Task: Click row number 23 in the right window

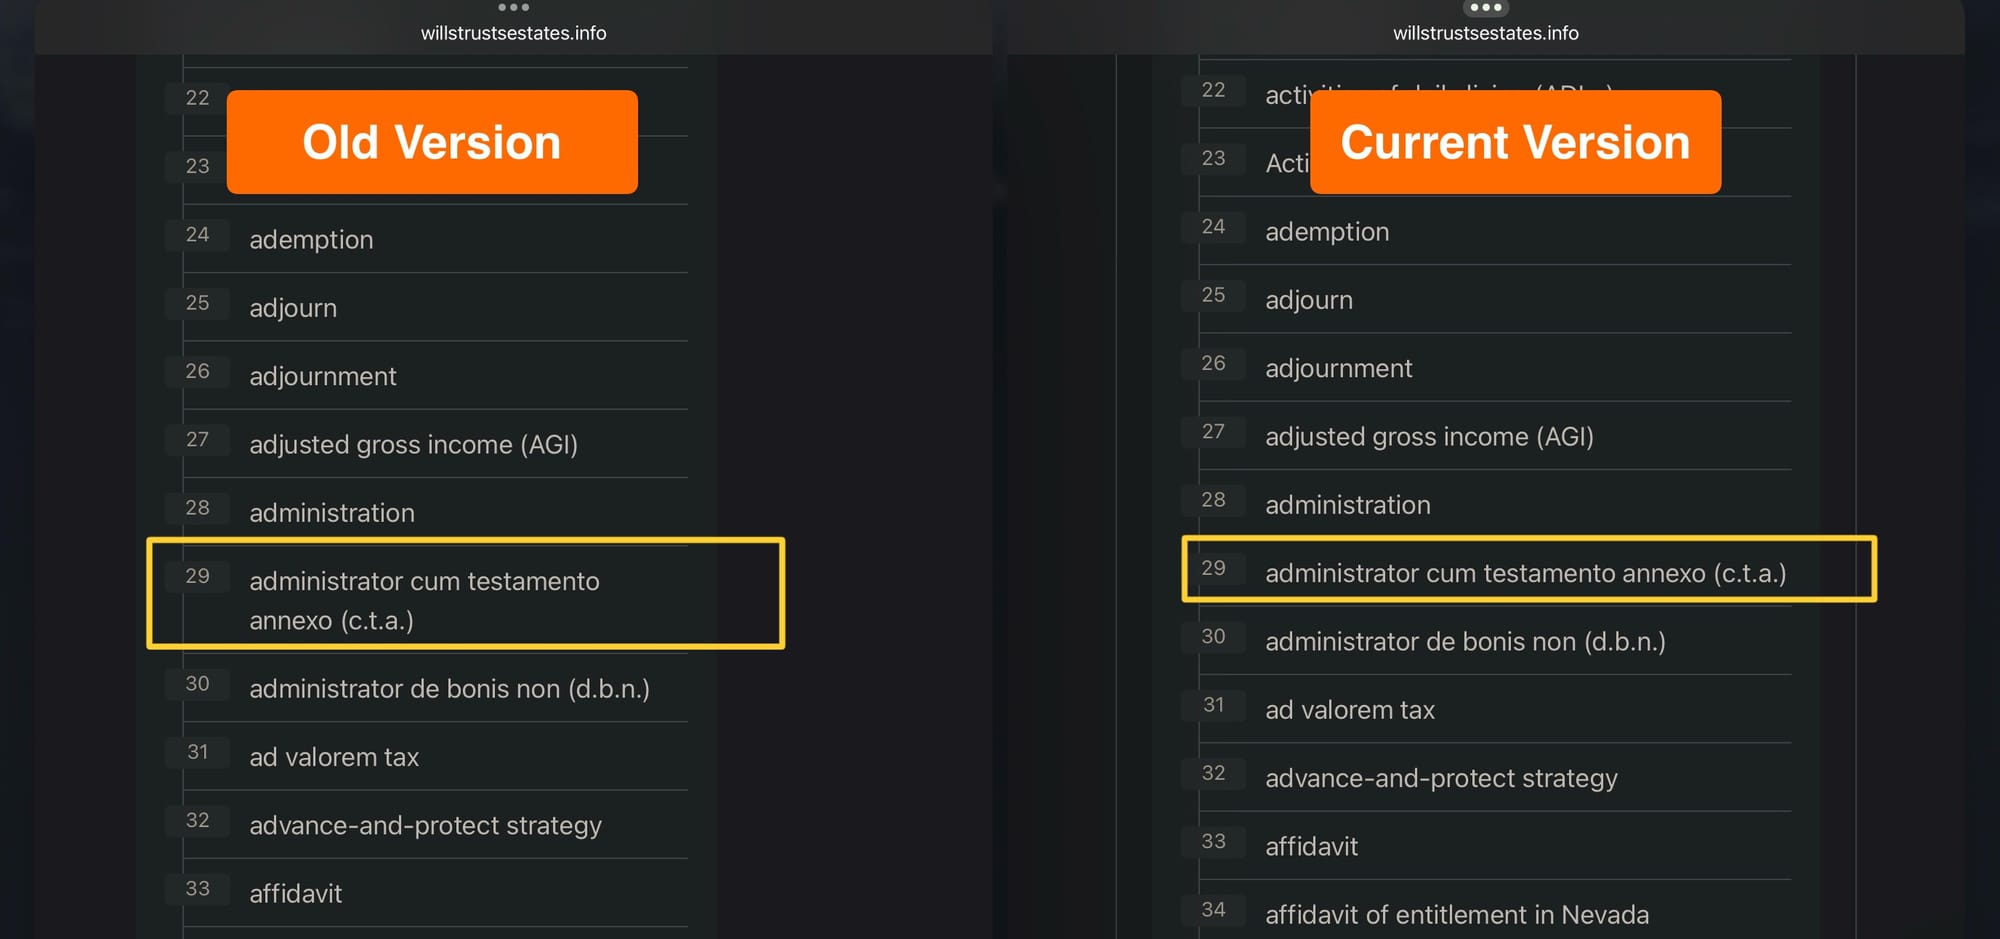Action: tap(1213, 158)
